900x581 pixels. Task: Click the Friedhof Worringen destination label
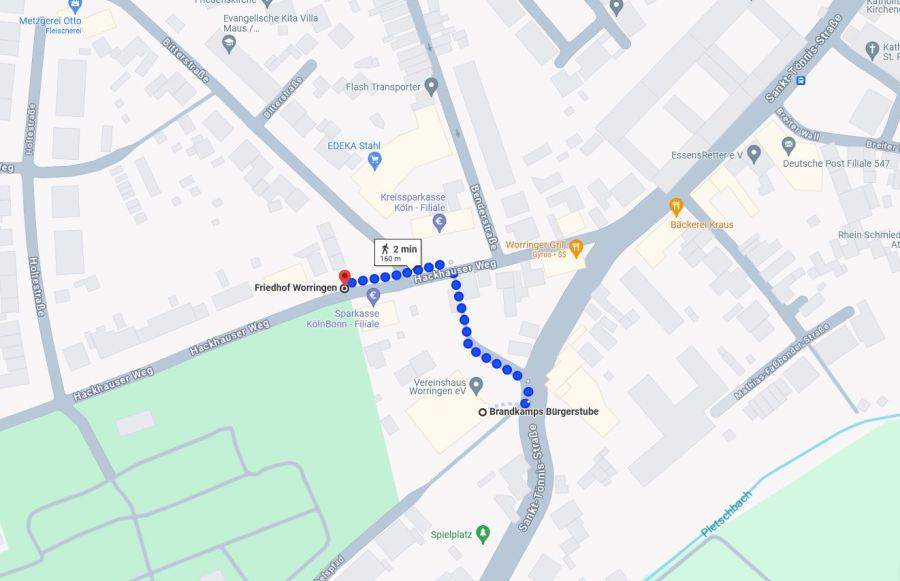[296, 288]
